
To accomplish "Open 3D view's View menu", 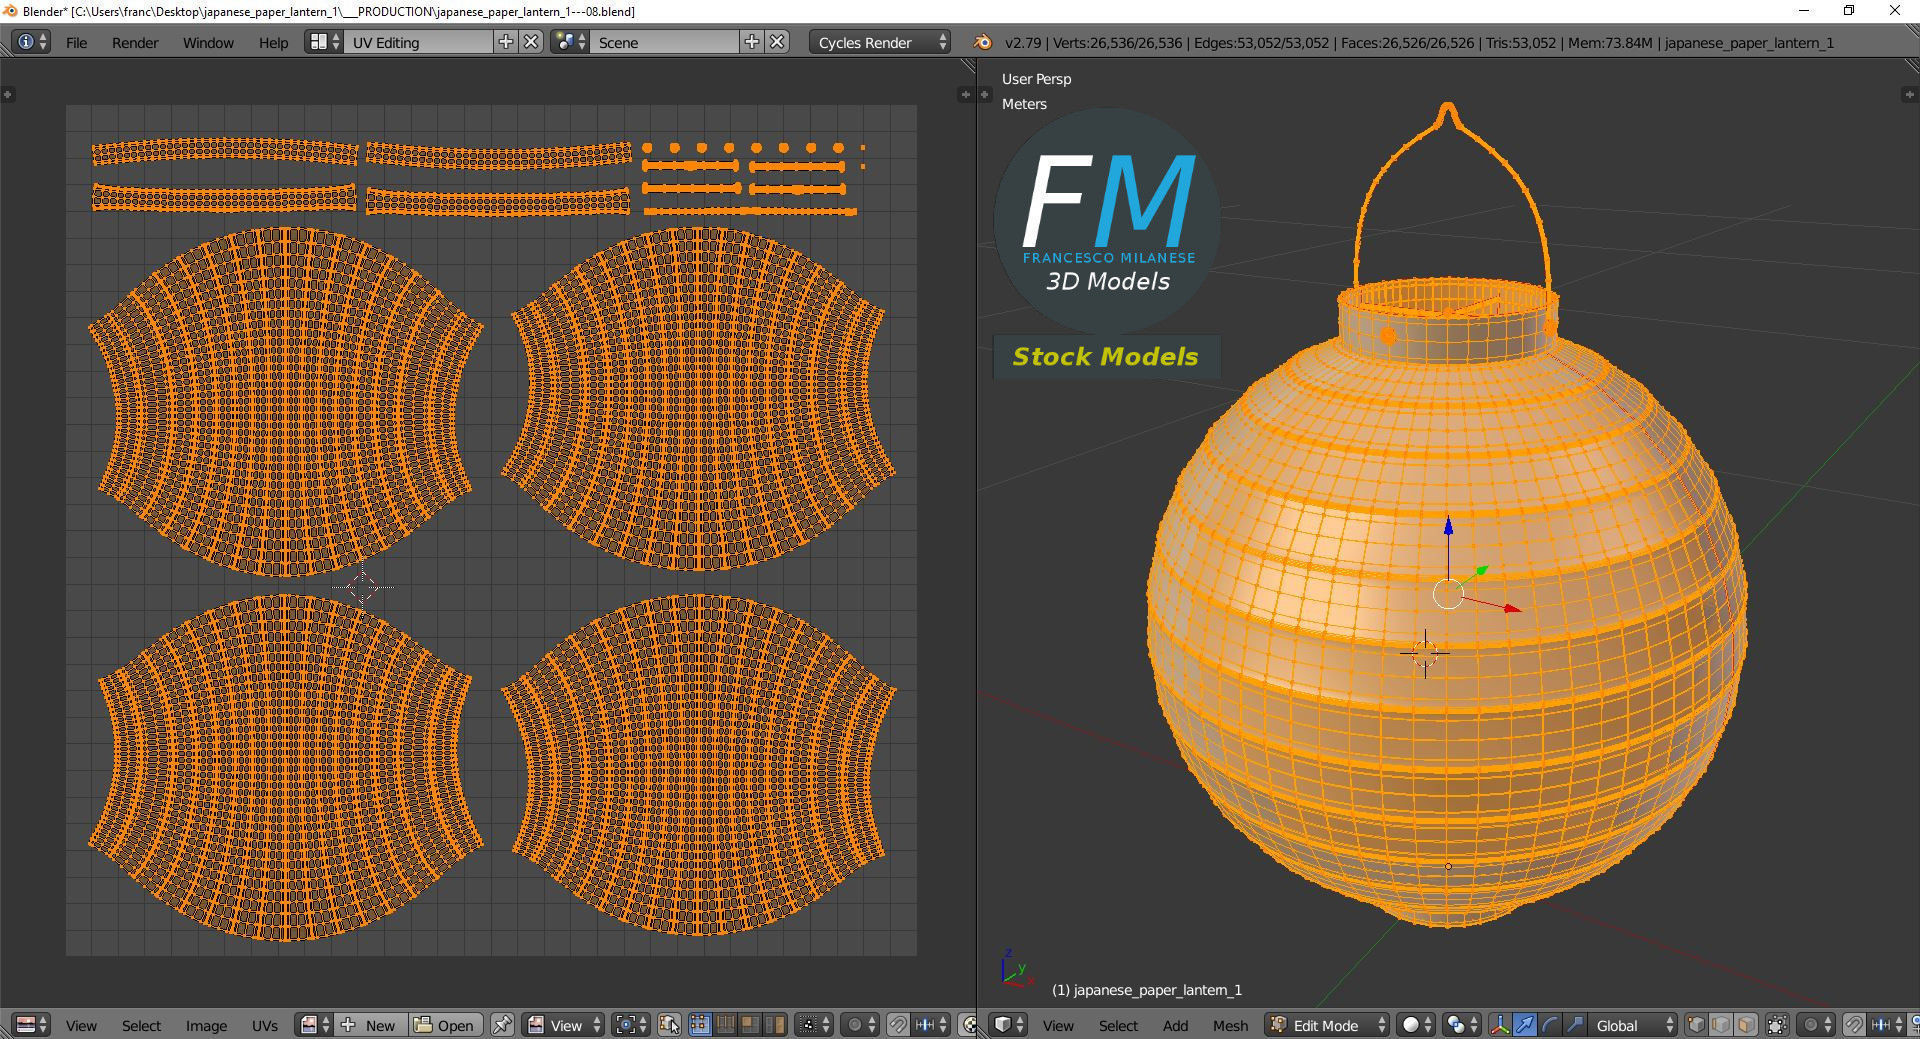I will 1058,1026.
